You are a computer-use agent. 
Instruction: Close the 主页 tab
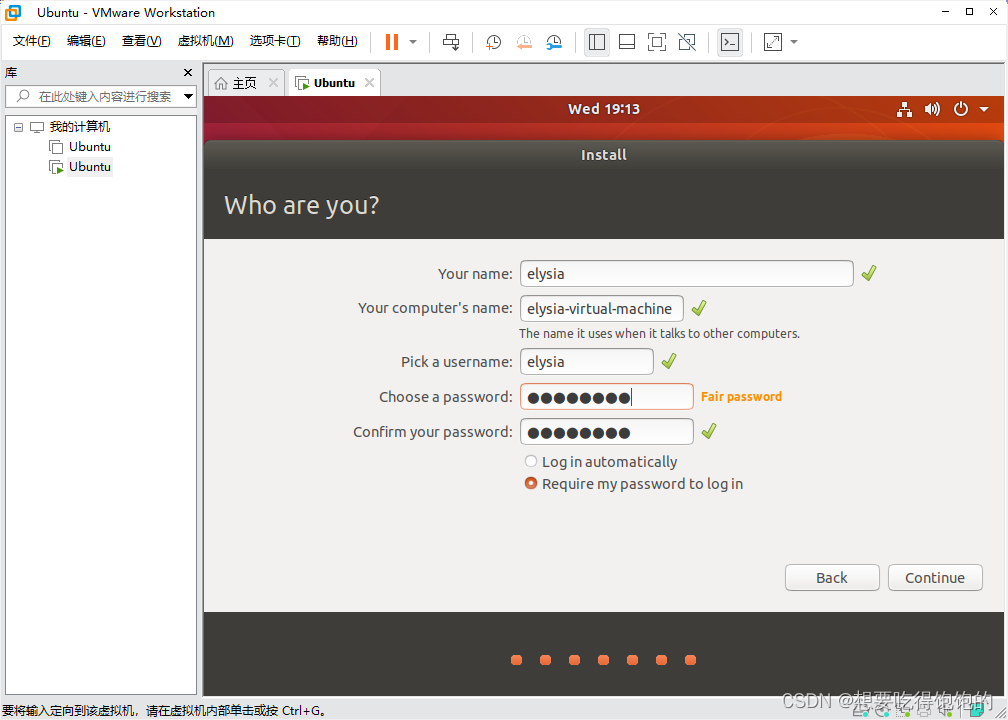pyautogui.click(x=273, y=82)
